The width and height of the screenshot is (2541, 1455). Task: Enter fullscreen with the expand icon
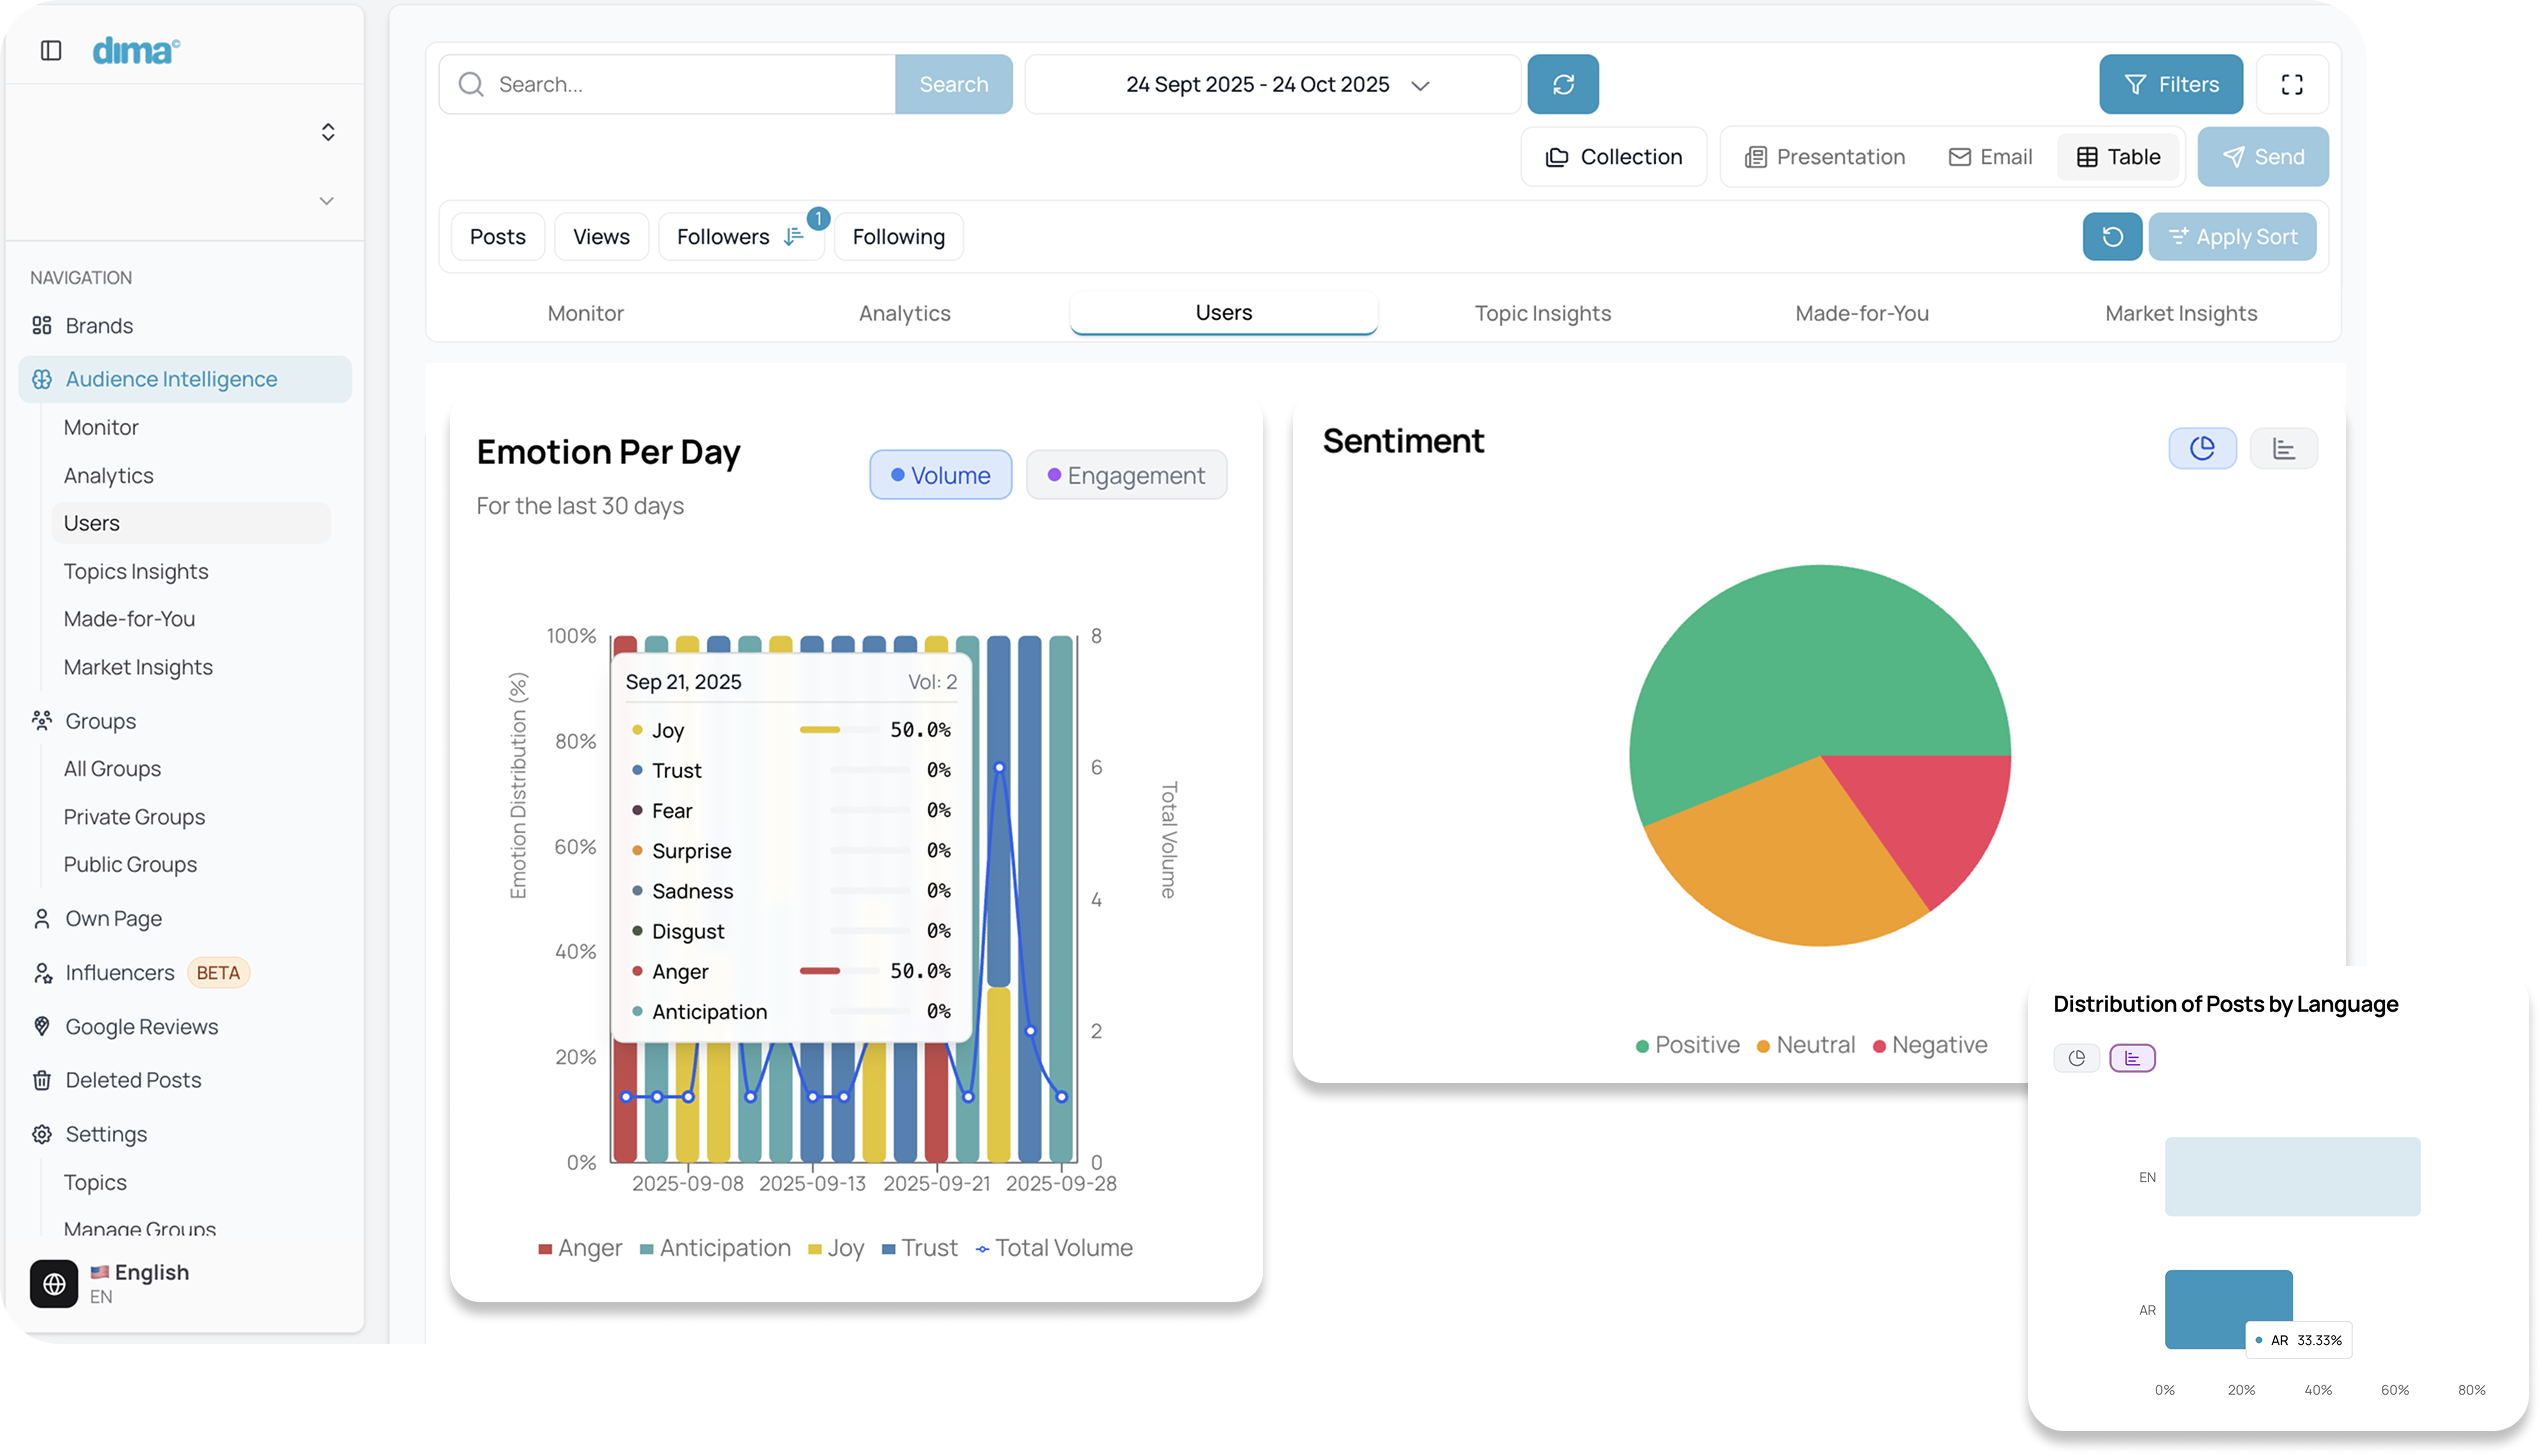(2292, 84)
